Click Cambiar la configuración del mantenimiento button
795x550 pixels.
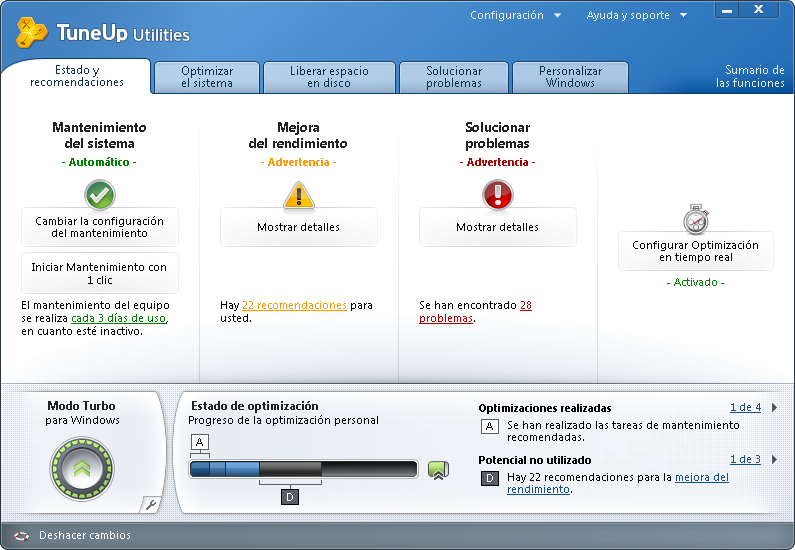[100, 227]
